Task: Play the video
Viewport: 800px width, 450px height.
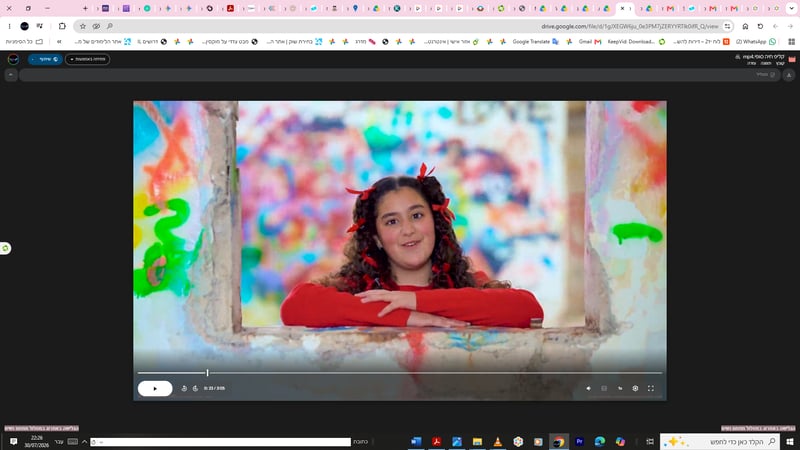Action: [155, 388]
